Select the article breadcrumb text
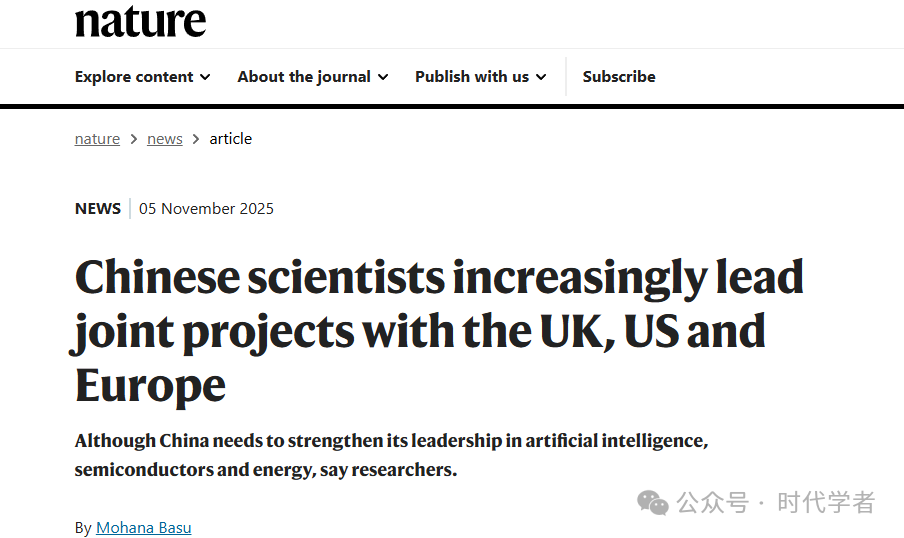Viewport: 904px width, 538px height. pos(230,139)
